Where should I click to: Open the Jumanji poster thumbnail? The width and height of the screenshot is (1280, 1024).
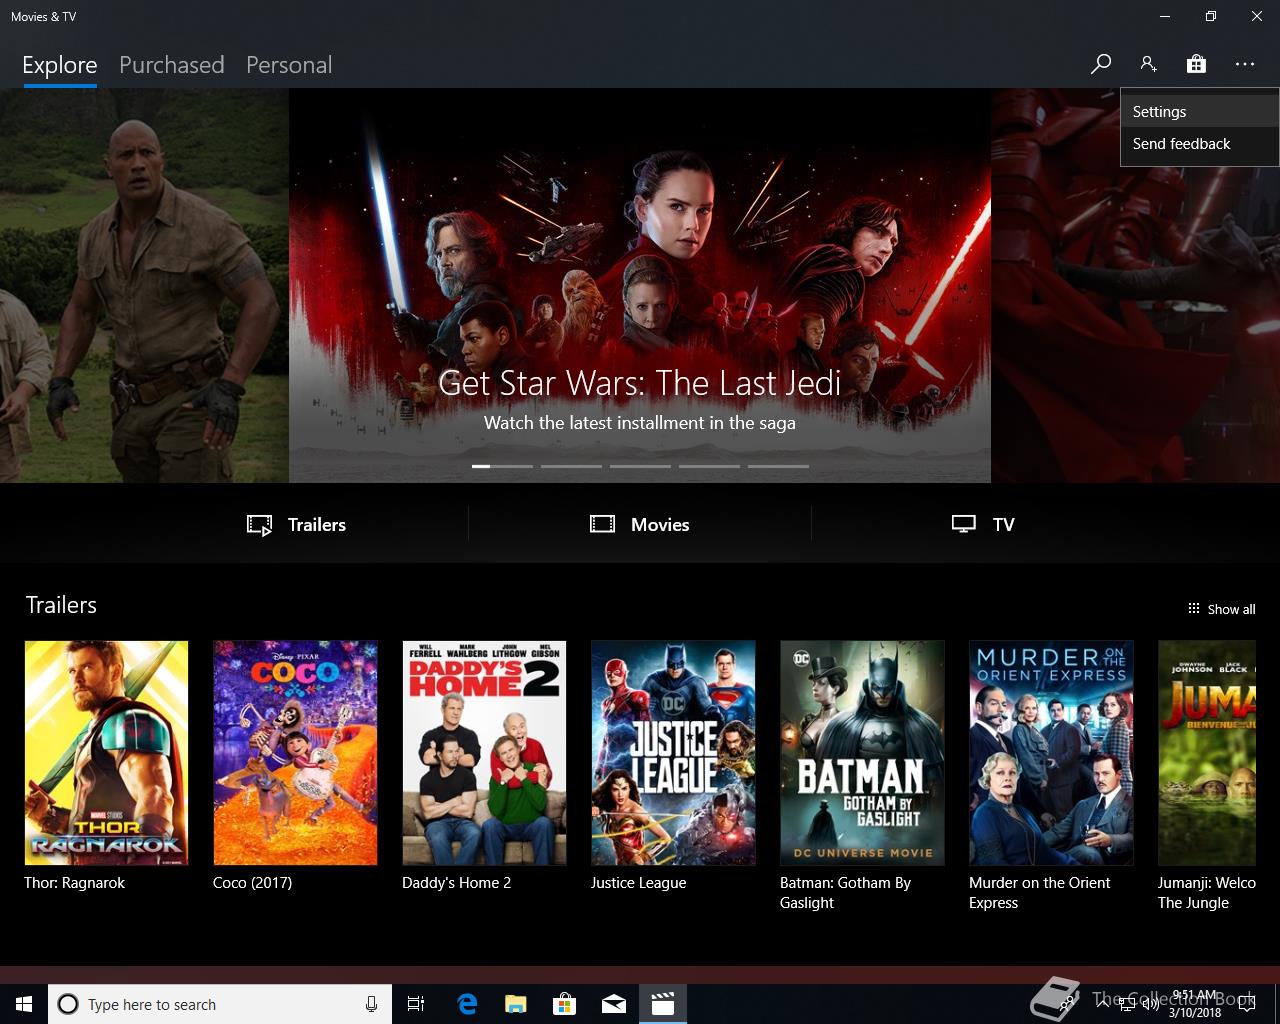pos(1207,753)
